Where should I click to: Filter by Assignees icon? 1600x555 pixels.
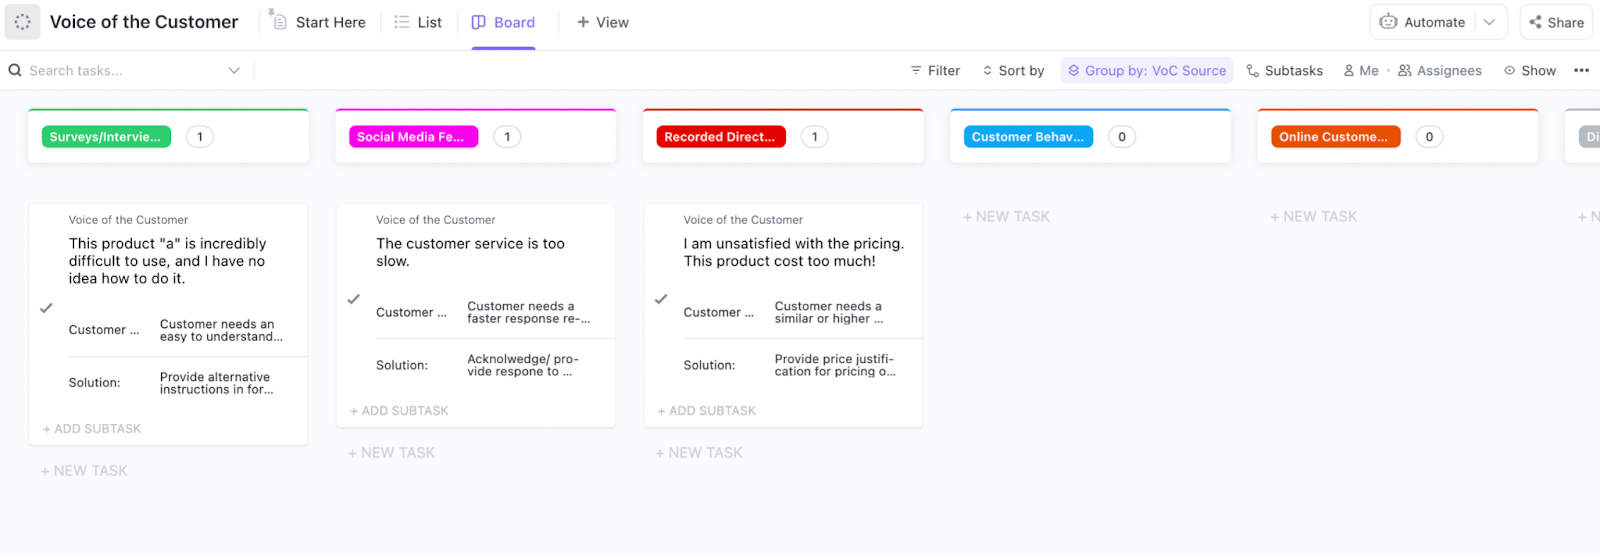(1405, 70)
